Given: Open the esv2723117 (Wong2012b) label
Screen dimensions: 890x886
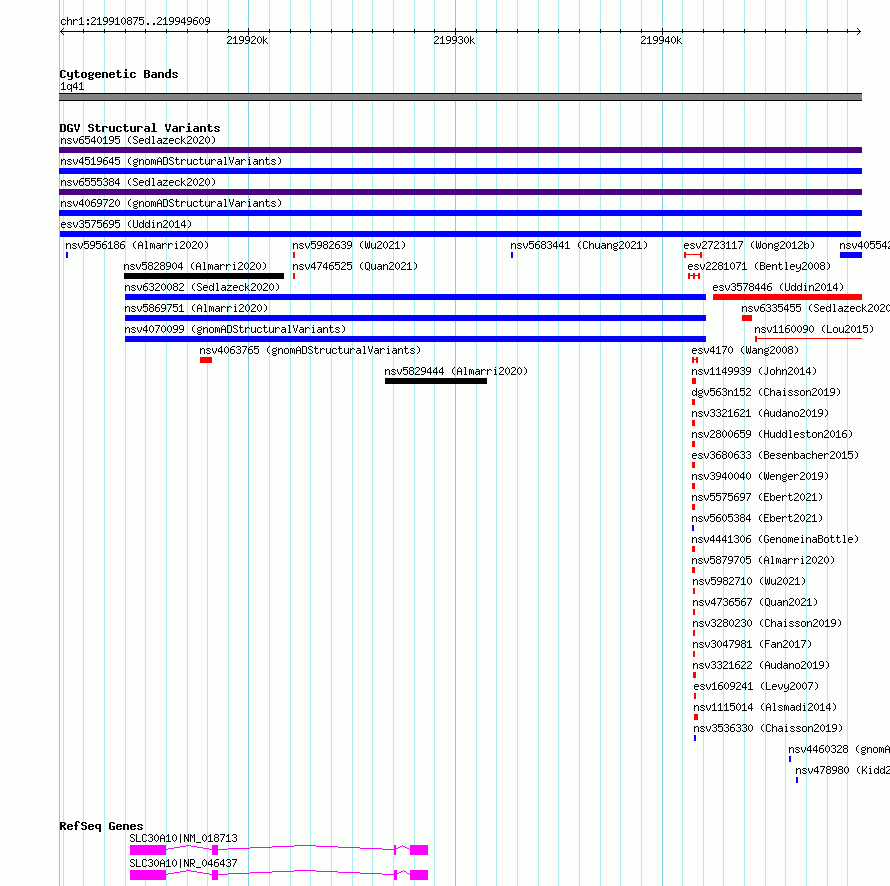Looking at the screenshot, I should (749, 245).
